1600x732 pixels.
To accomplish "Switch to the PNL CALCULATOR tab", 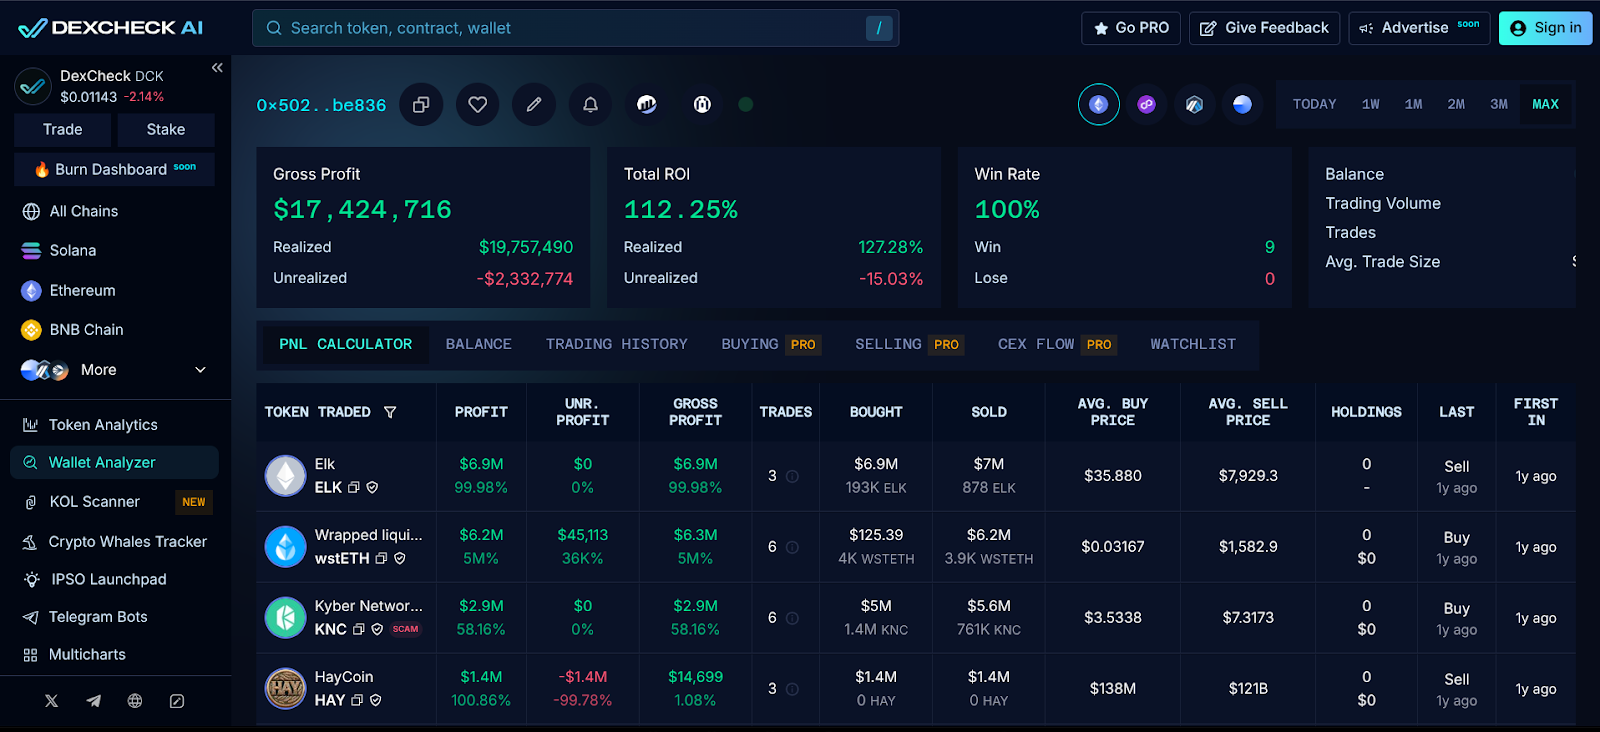I will tap(345, 344).
